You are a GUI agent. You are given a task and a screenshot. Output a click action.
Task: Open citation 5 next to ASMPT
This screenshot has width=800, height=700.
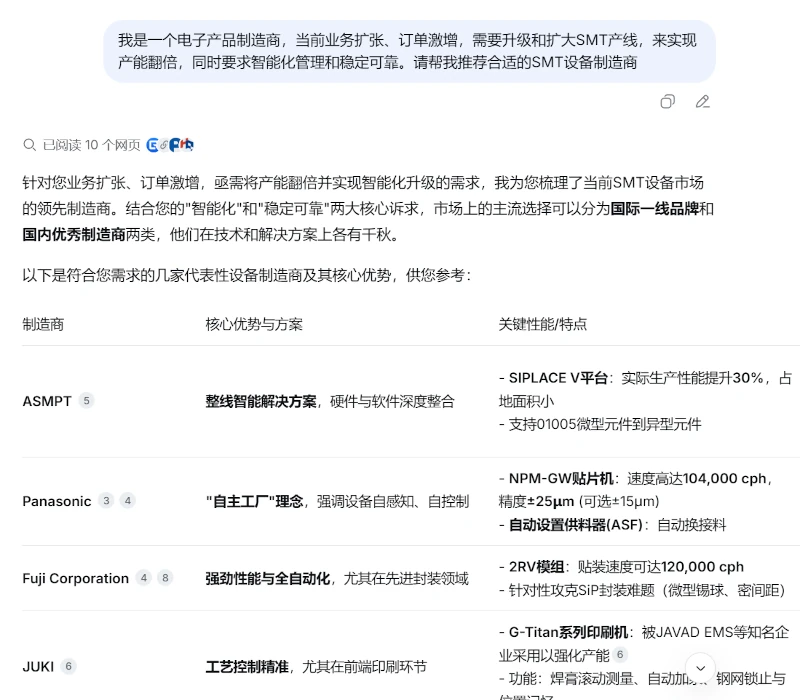click(85, 401)
